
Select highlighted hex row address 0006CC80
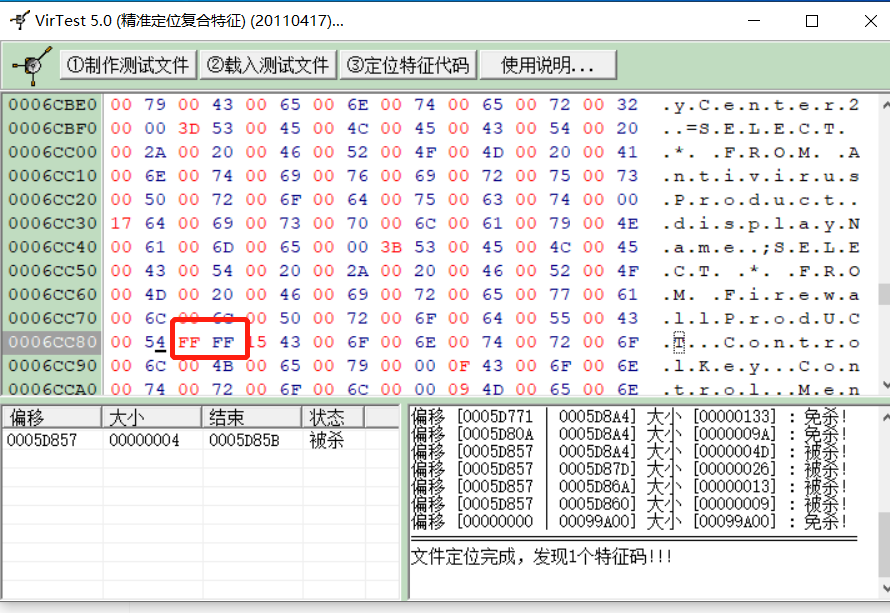coord(53,342)
